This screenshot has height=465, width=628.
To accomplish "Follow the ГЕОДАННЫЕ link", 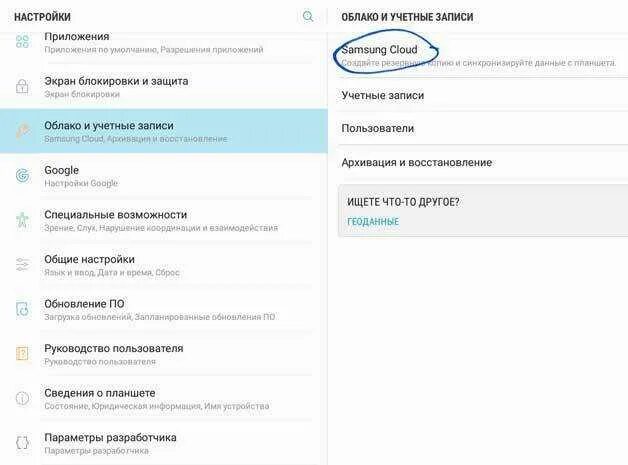I will click(x=373, y=222).
